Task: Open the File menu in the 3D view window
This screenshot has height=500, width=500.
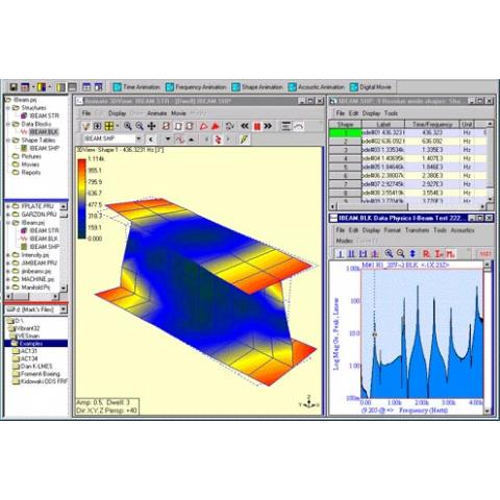Action: (86, 113)
